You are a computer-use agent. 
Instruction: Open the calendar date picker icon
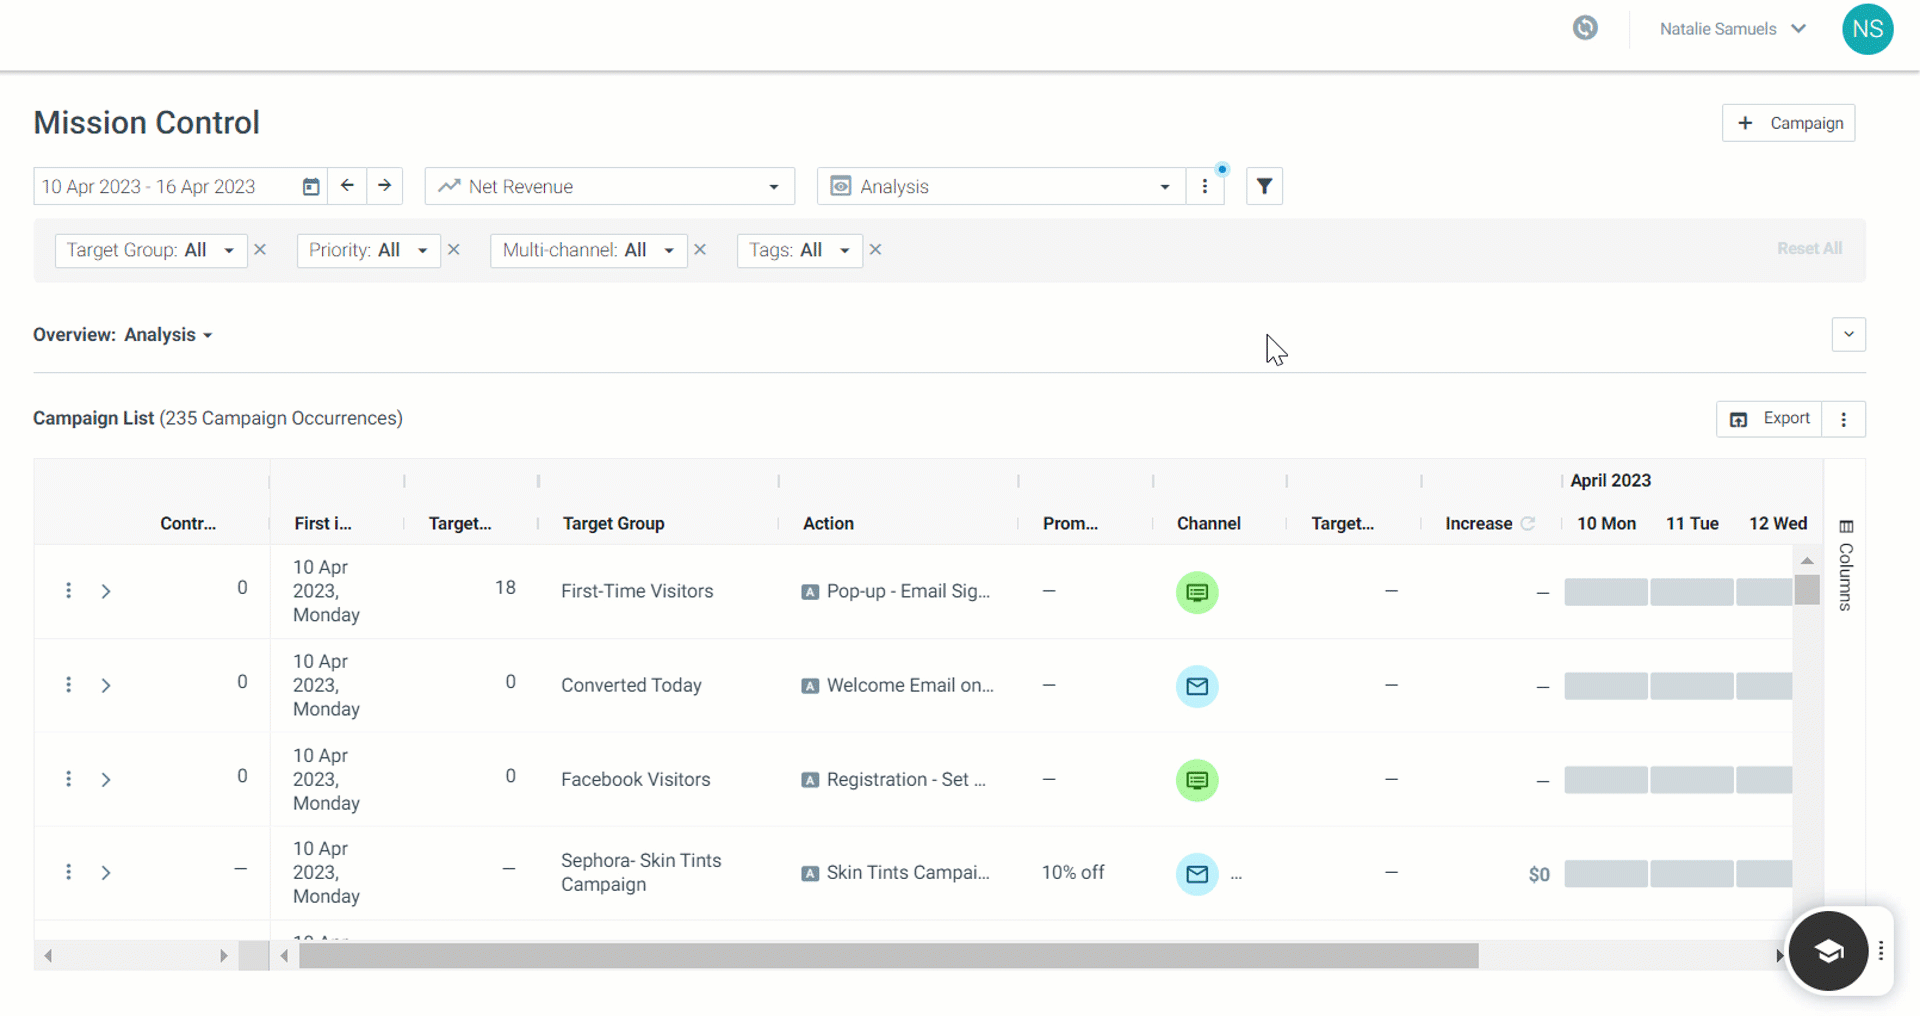click(x=311, y=187)
